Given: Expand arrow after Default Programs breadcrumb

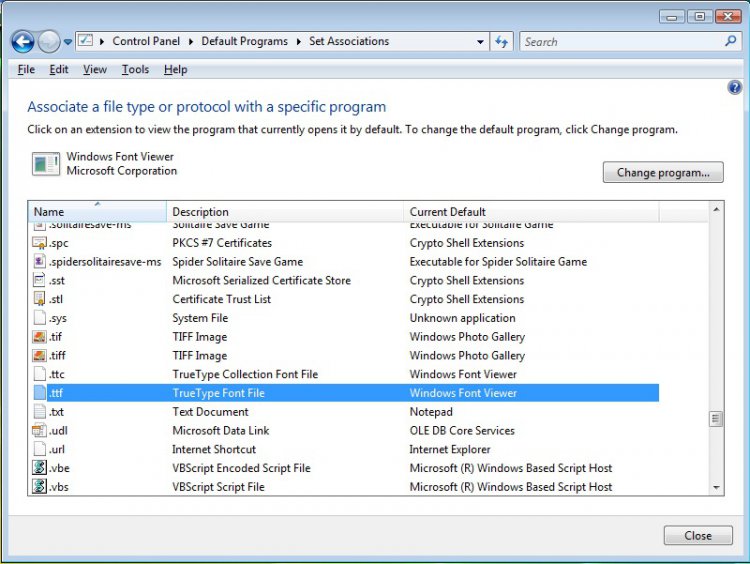Looking at the screenshot, I should click(x=298, y=42).
